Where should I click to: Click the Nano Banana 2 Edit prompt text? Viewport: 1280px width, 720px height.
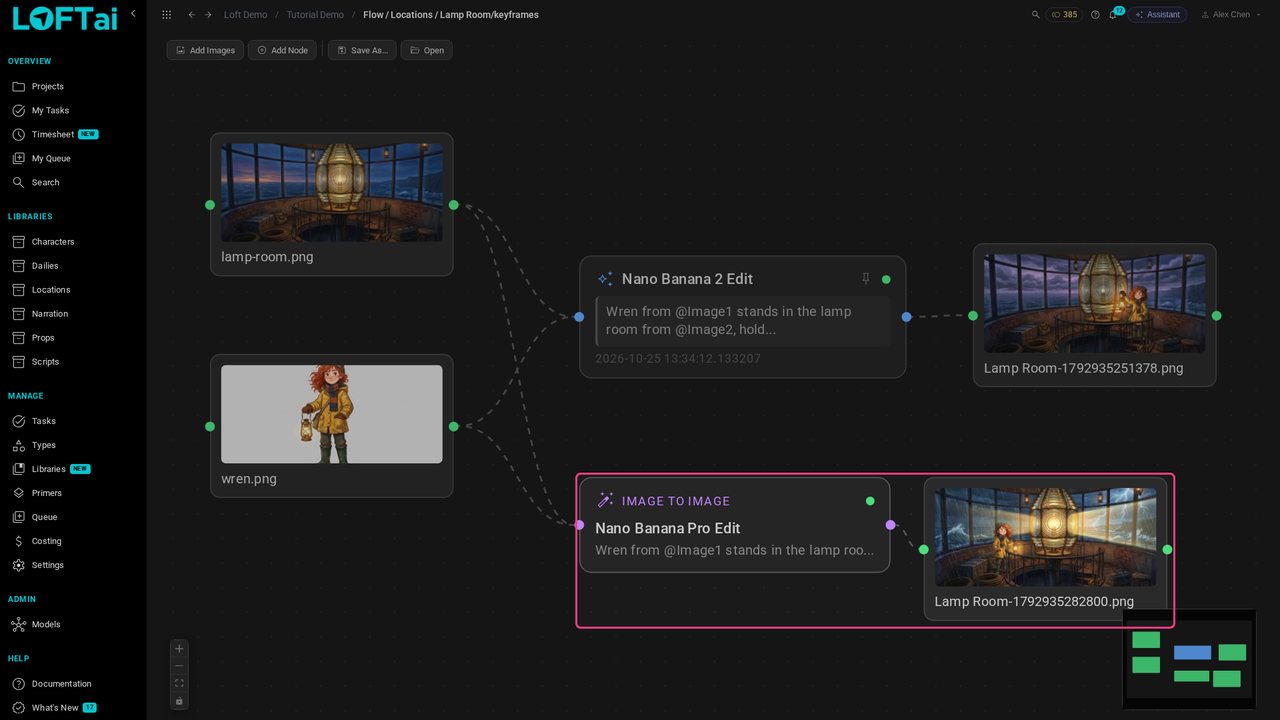pyautogui.click(x=742, y=320)
